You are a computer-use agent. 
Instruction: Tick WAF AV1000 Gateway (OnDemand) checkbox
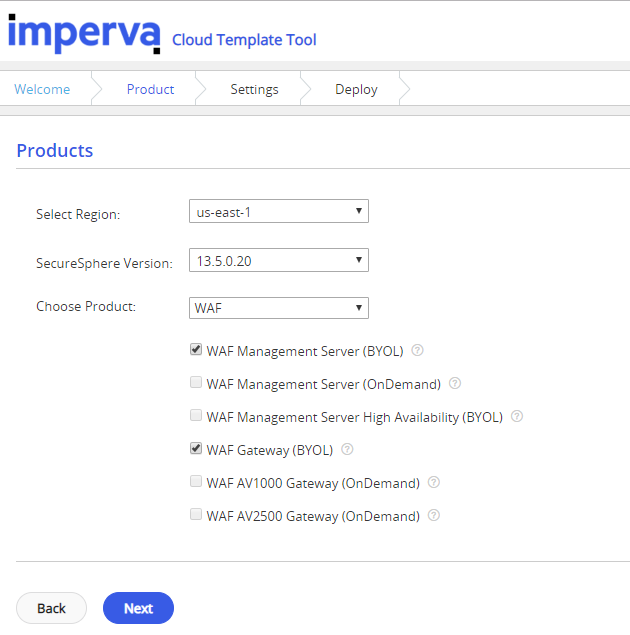[196, 481]
